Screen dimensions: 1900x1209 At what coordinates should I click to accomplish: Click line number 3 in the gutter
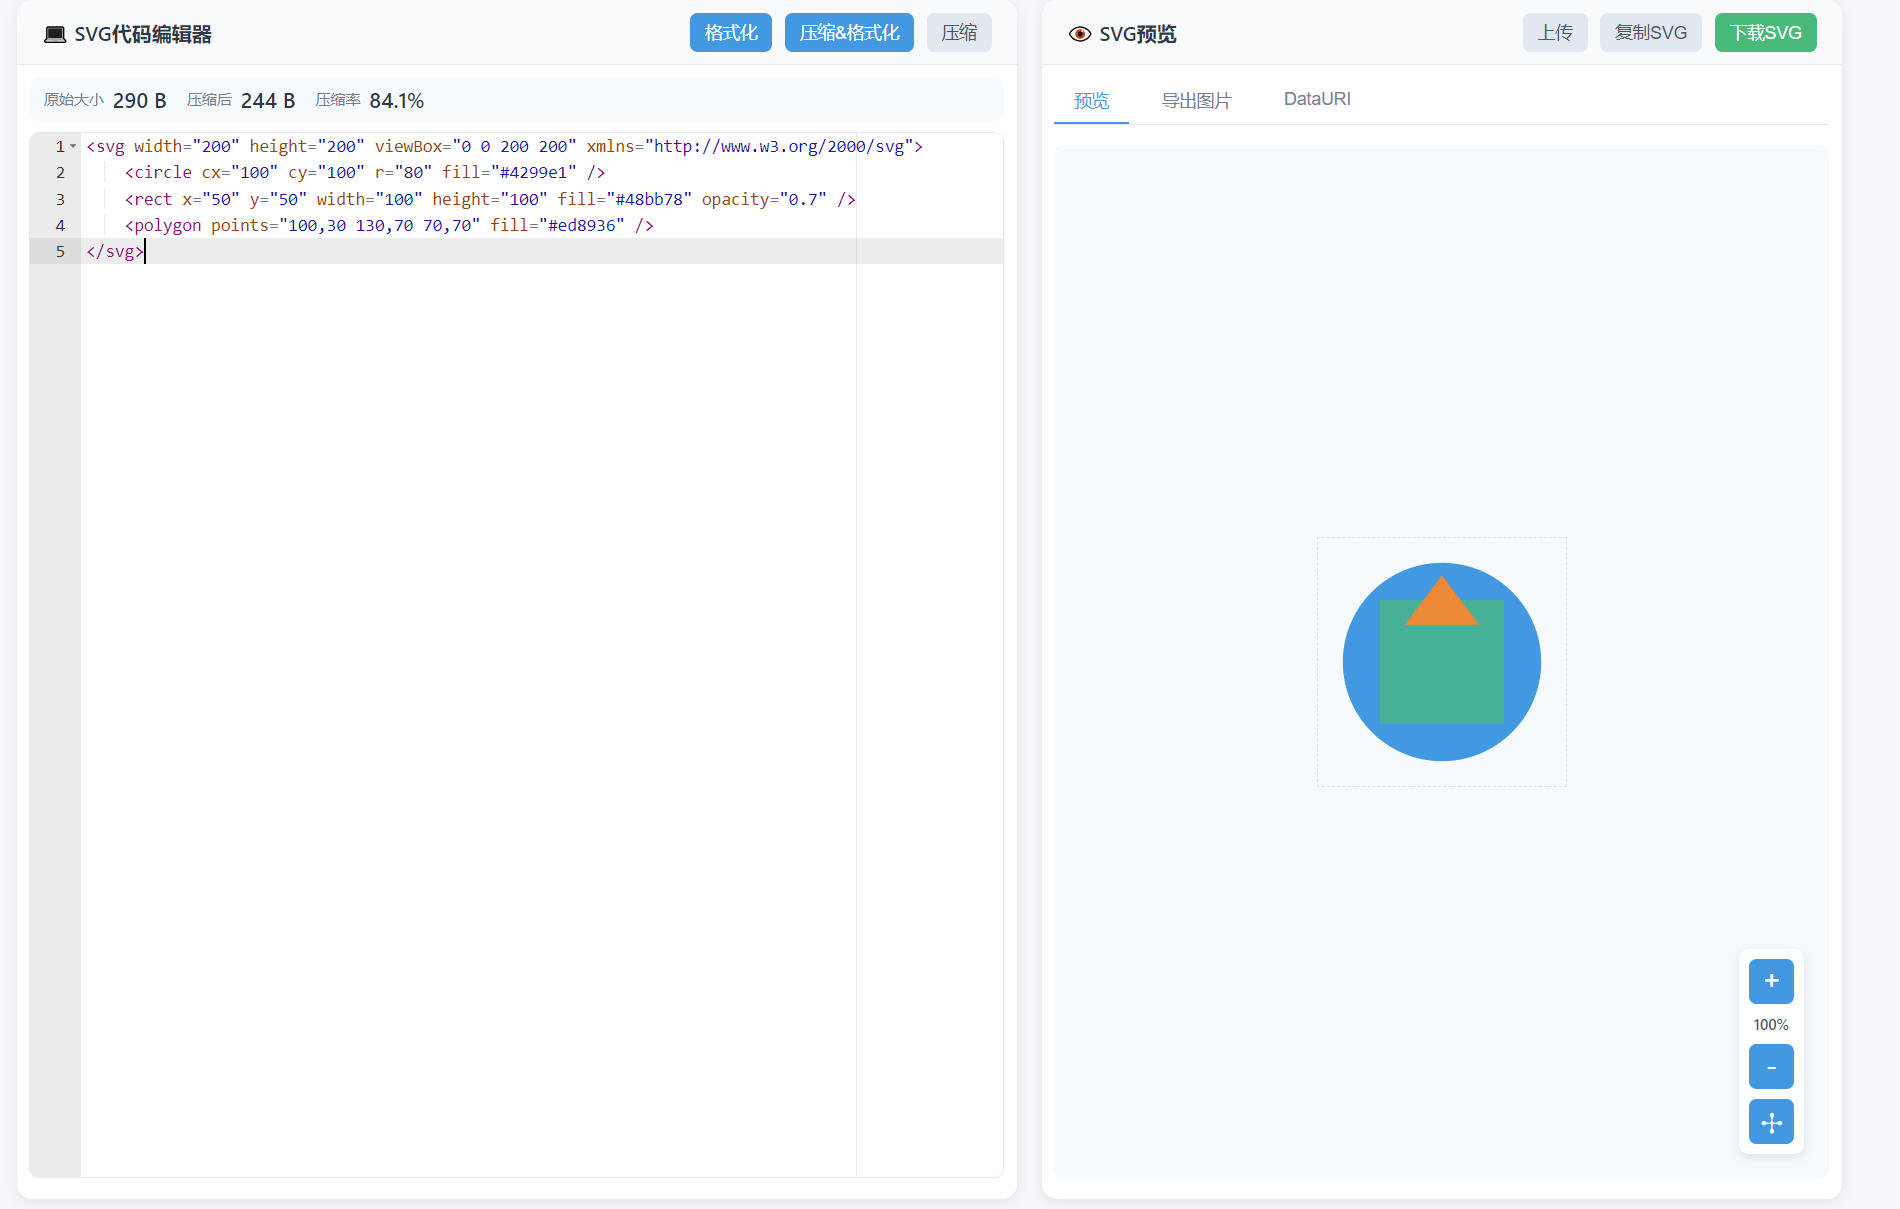pyautogui.click(x=60, y=199)
